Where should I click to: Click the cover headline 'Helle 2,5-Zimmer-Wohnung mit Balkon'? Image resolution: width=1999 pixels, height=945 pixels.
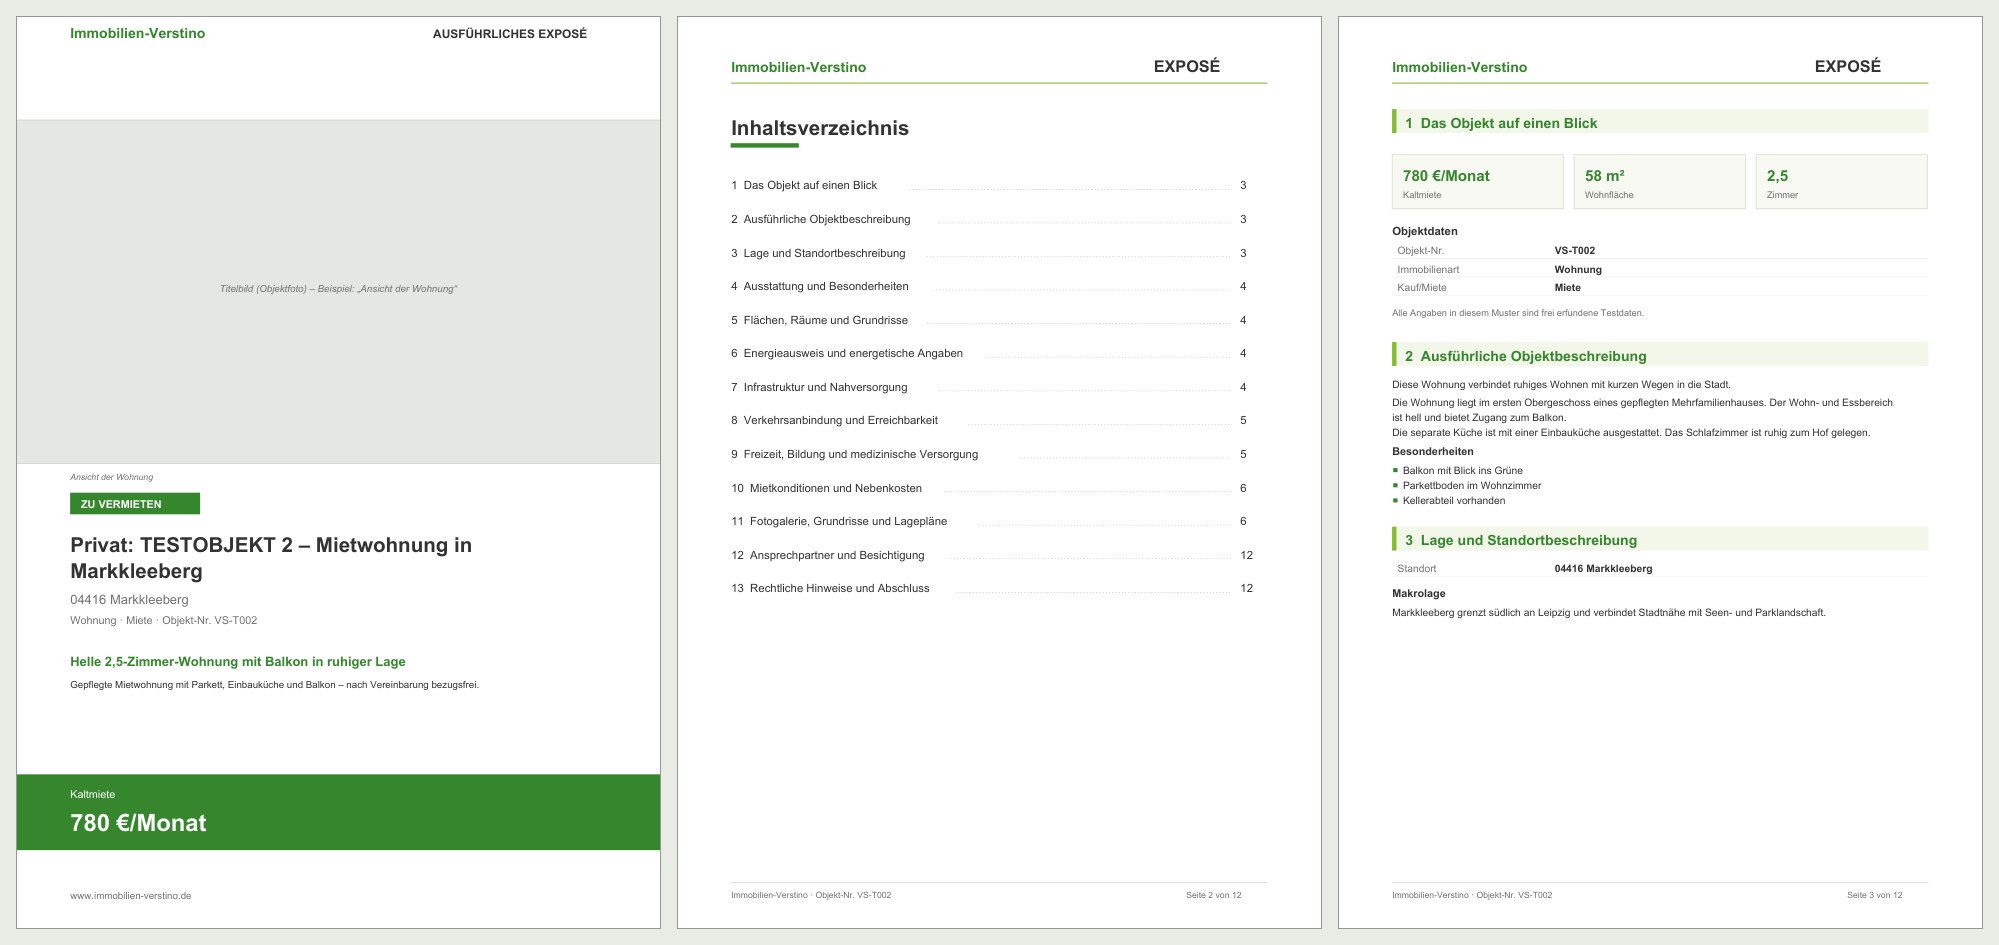pos(238,662)
